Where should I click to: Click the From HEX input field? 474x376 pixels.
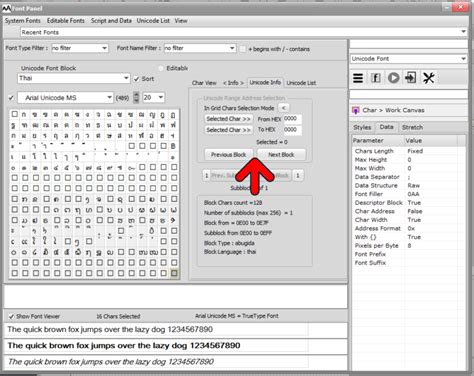click(293, 119)
